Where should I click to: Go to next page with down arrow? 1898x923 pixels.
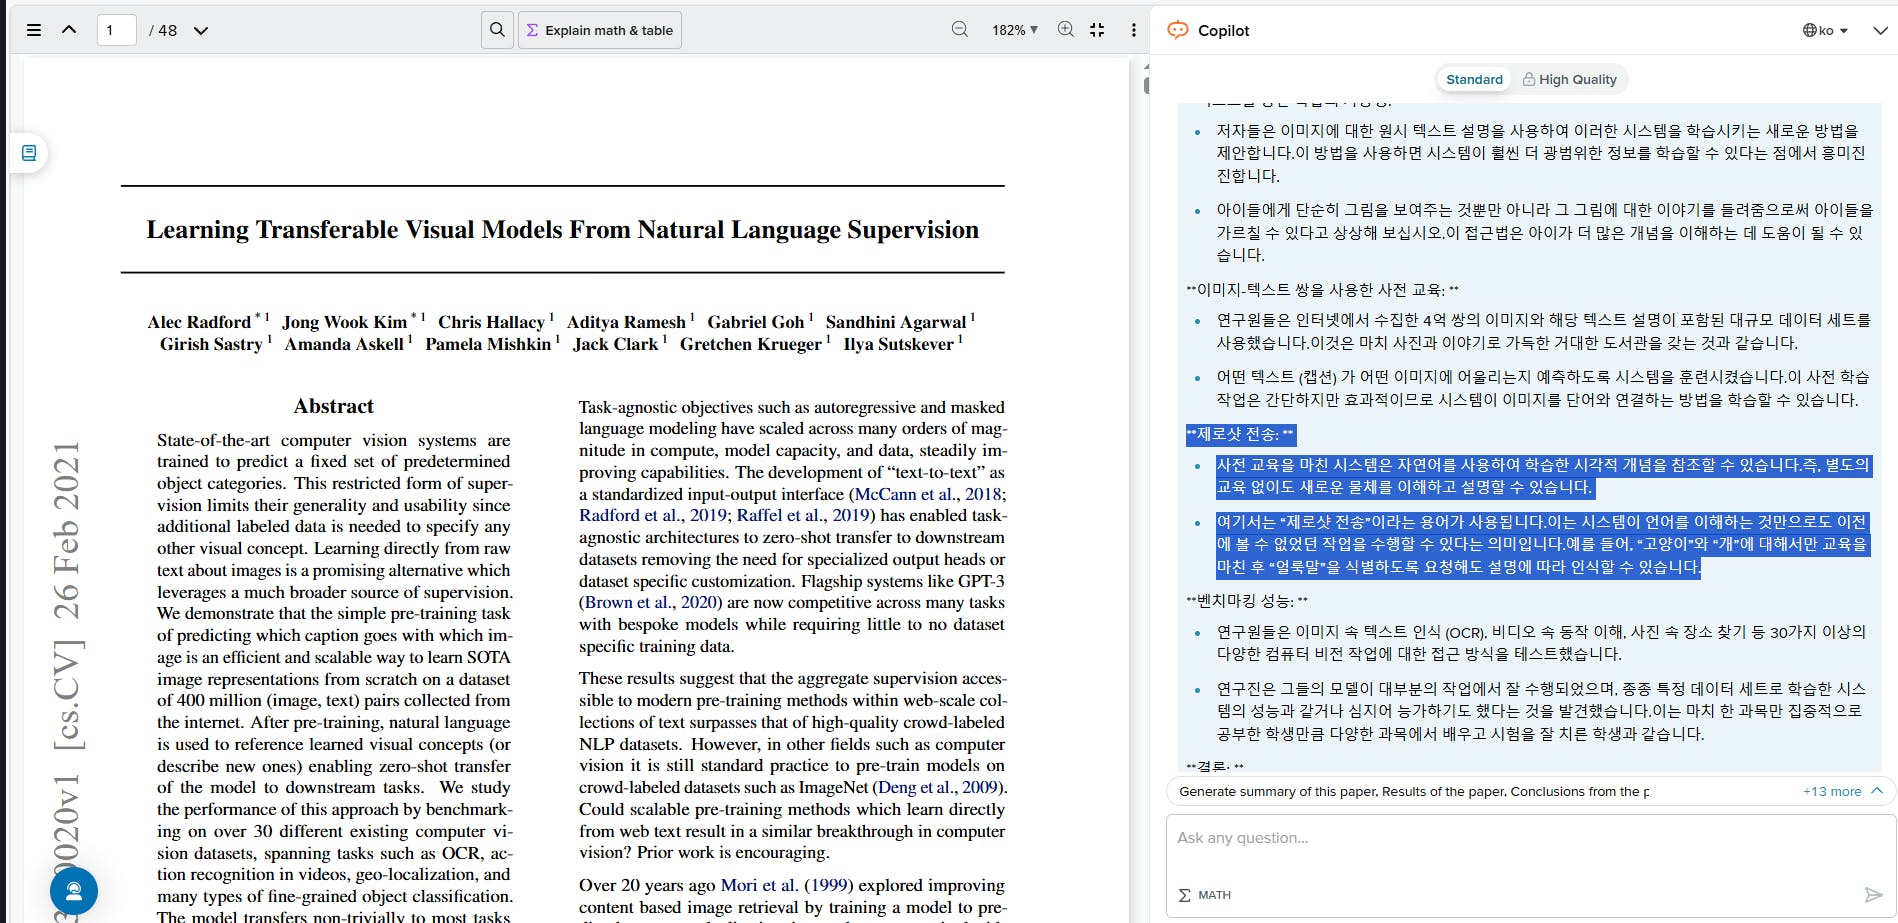coord(201,30)
